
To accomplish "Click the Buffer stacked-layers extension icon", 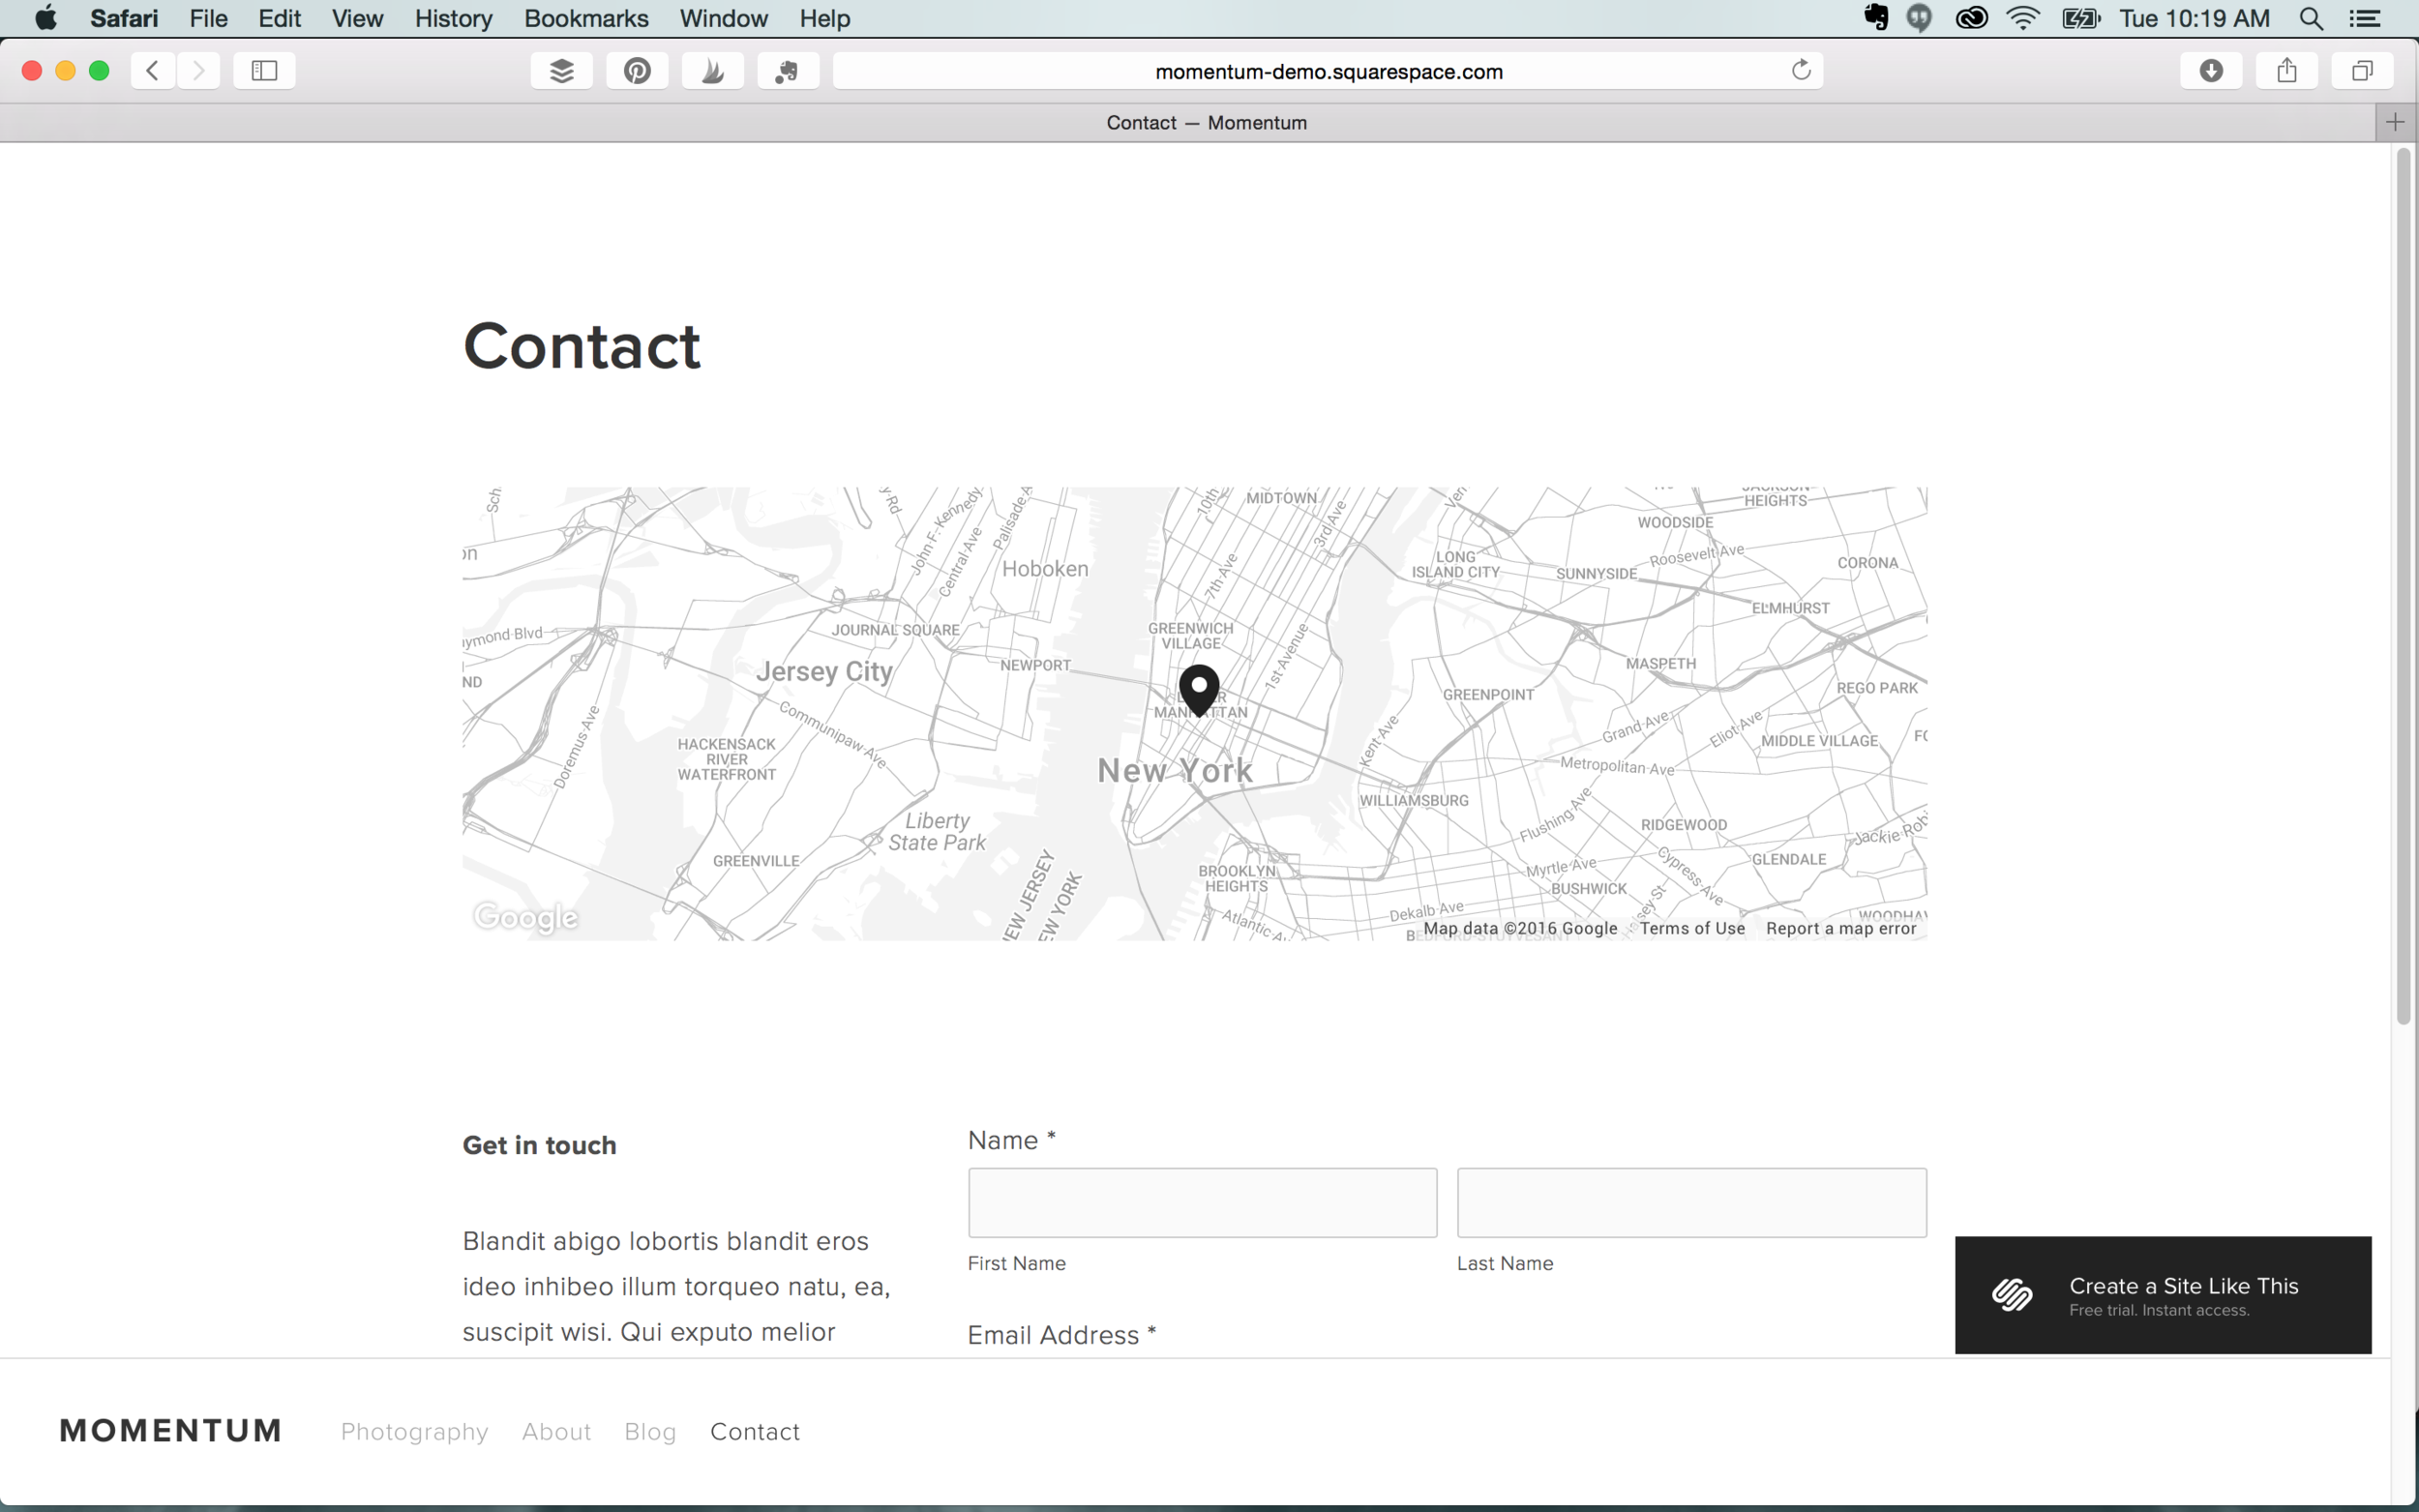I will point(562,70).
